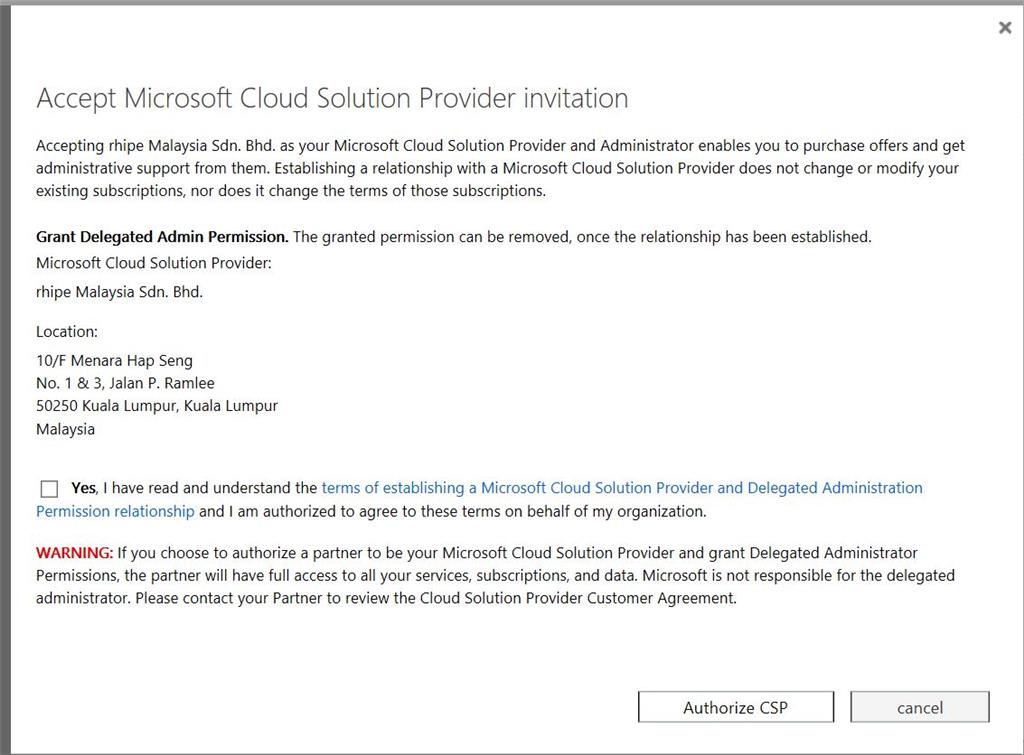
Task: Click the red 'WARNING:' label
Action: point(74,552)
